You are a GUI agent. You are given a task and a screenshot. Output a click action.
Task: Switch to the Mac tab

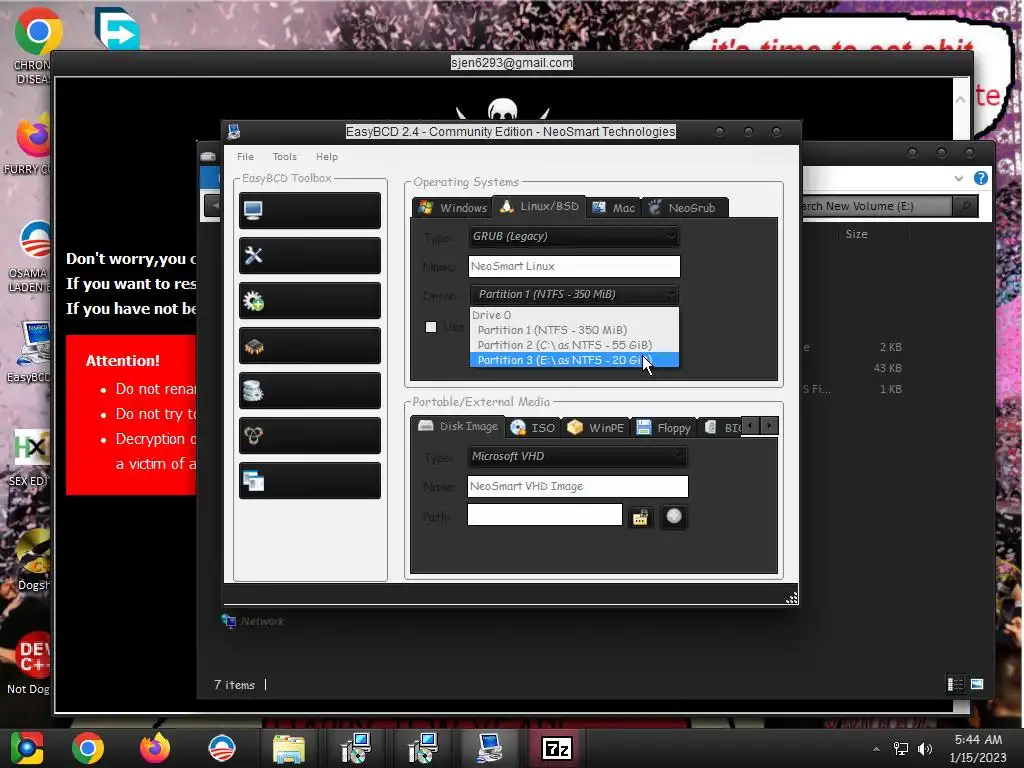[613, 208]
